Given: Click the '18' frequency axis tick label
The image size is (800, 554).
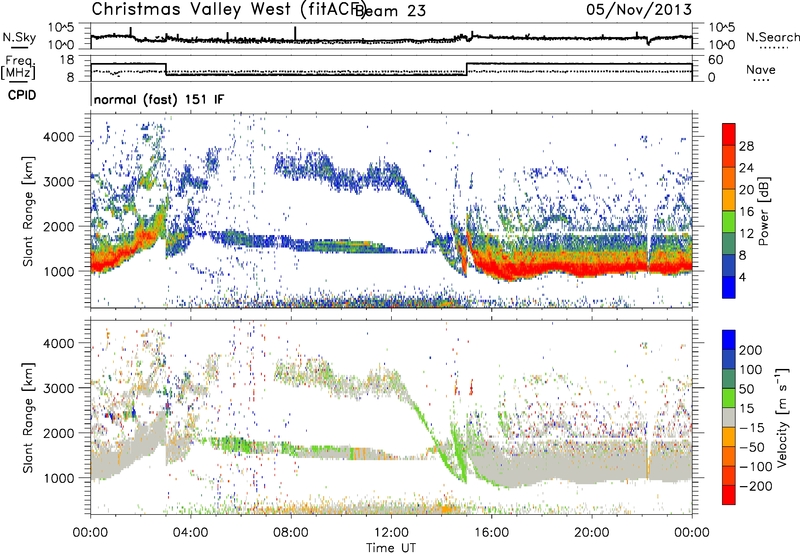Looking at the screenshot, I should (x=67, y=60).
